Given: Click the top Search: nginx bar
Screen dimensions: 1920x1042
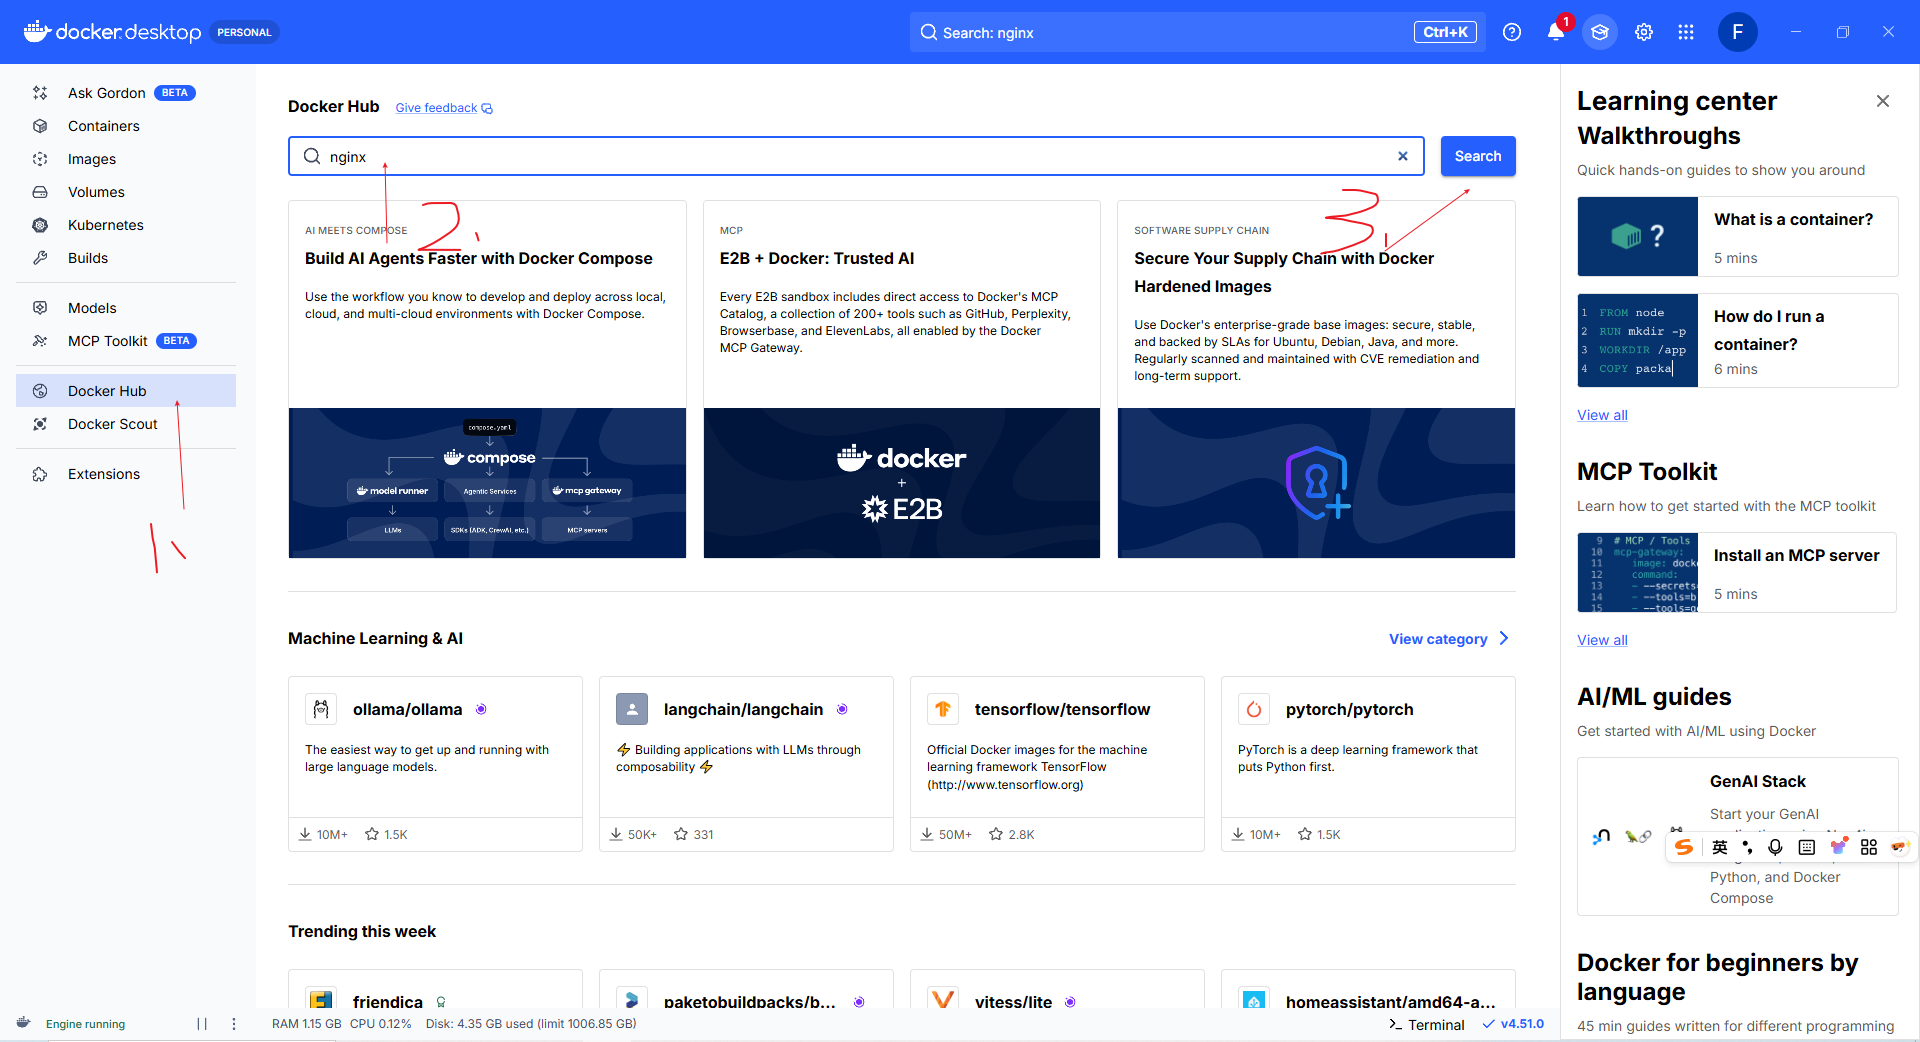Looking at the screenshot, I should (x=1198, y=32).
